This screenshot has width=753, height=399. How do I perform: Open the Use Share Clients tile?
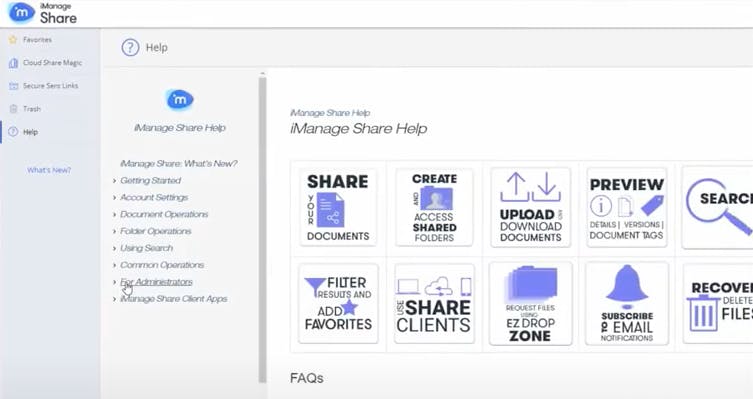pyautogui.click(x=434, y=303)
